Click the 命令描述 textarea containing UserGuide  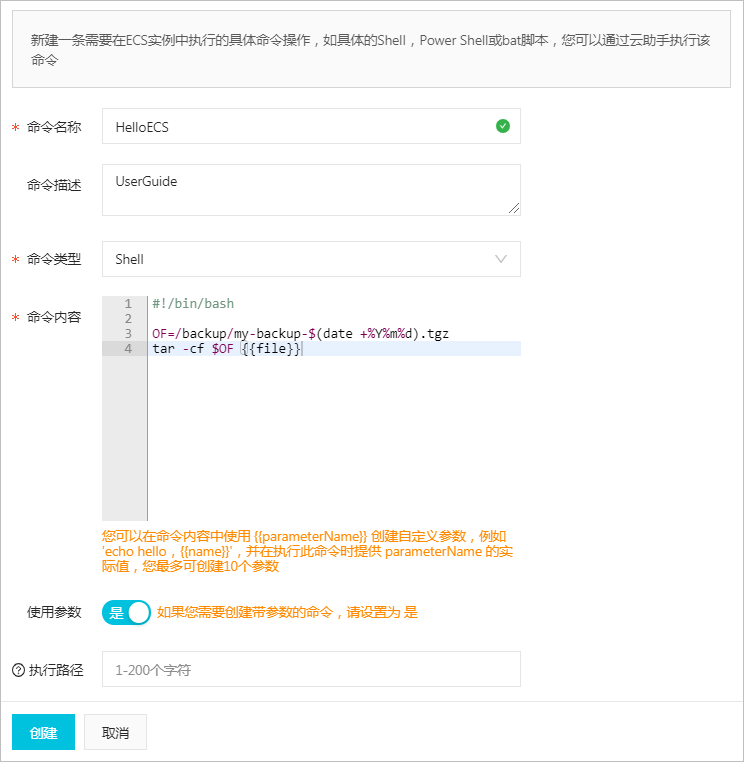click(311, 190)
